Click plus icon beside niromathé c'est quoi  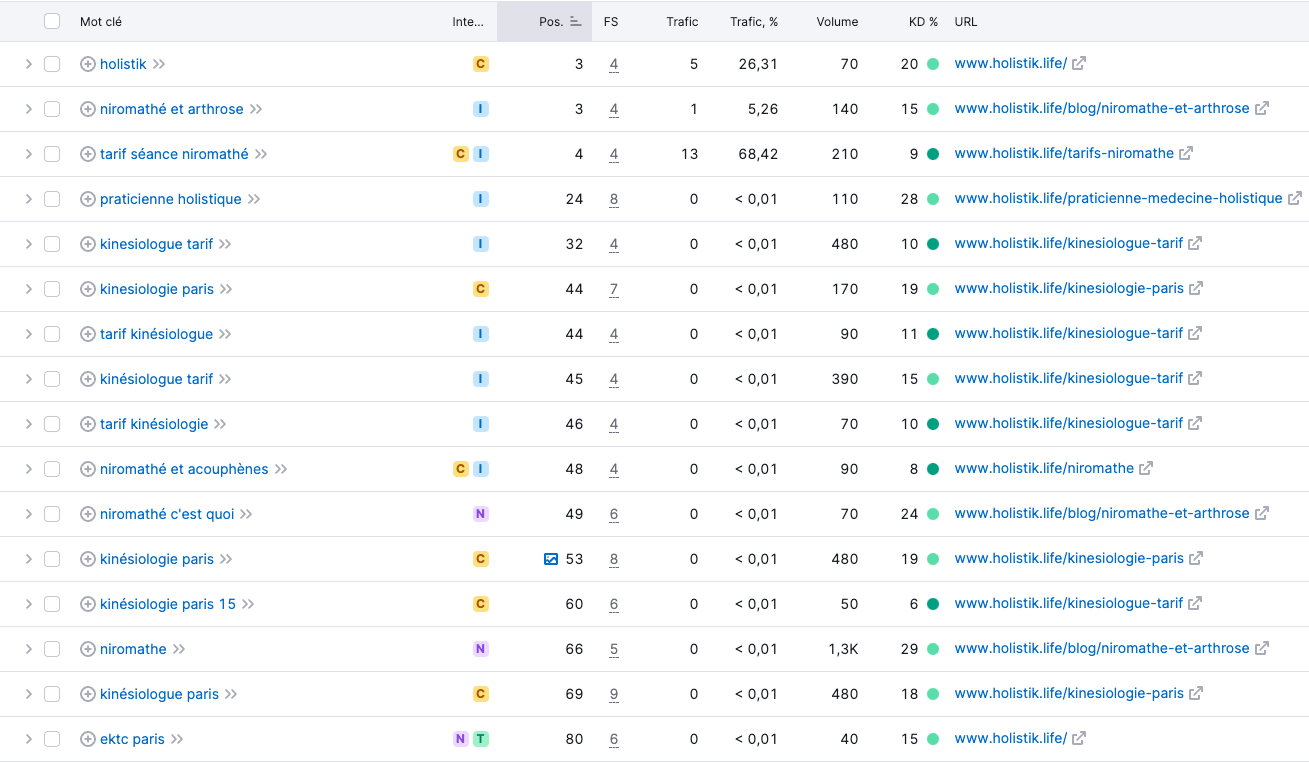click(x=88, y=514)
